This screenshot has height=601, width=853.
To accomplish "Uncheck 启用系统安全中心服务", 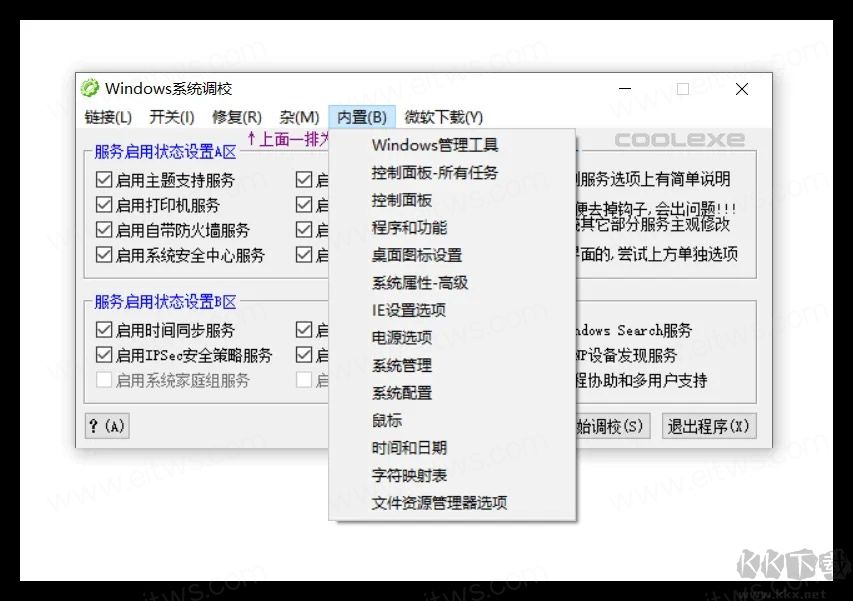I will pyautogui.click(x=105, y=254).
